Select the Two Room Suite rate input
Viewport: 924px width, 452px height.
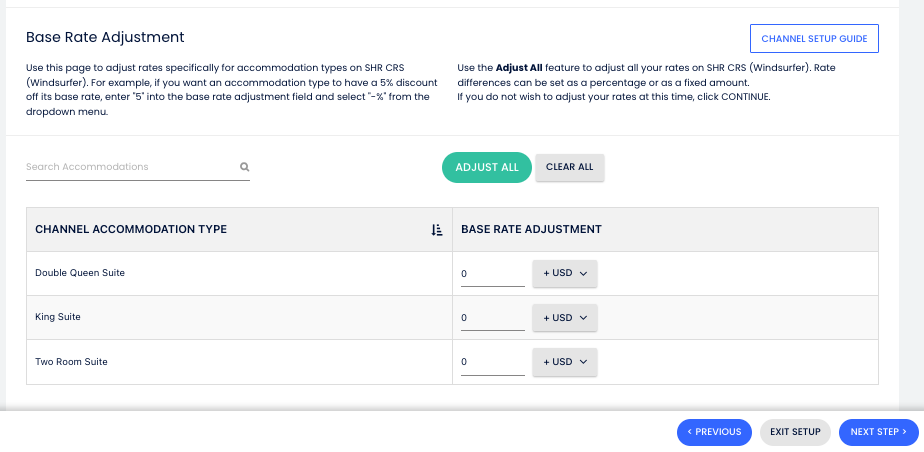(x=492, y=362)
